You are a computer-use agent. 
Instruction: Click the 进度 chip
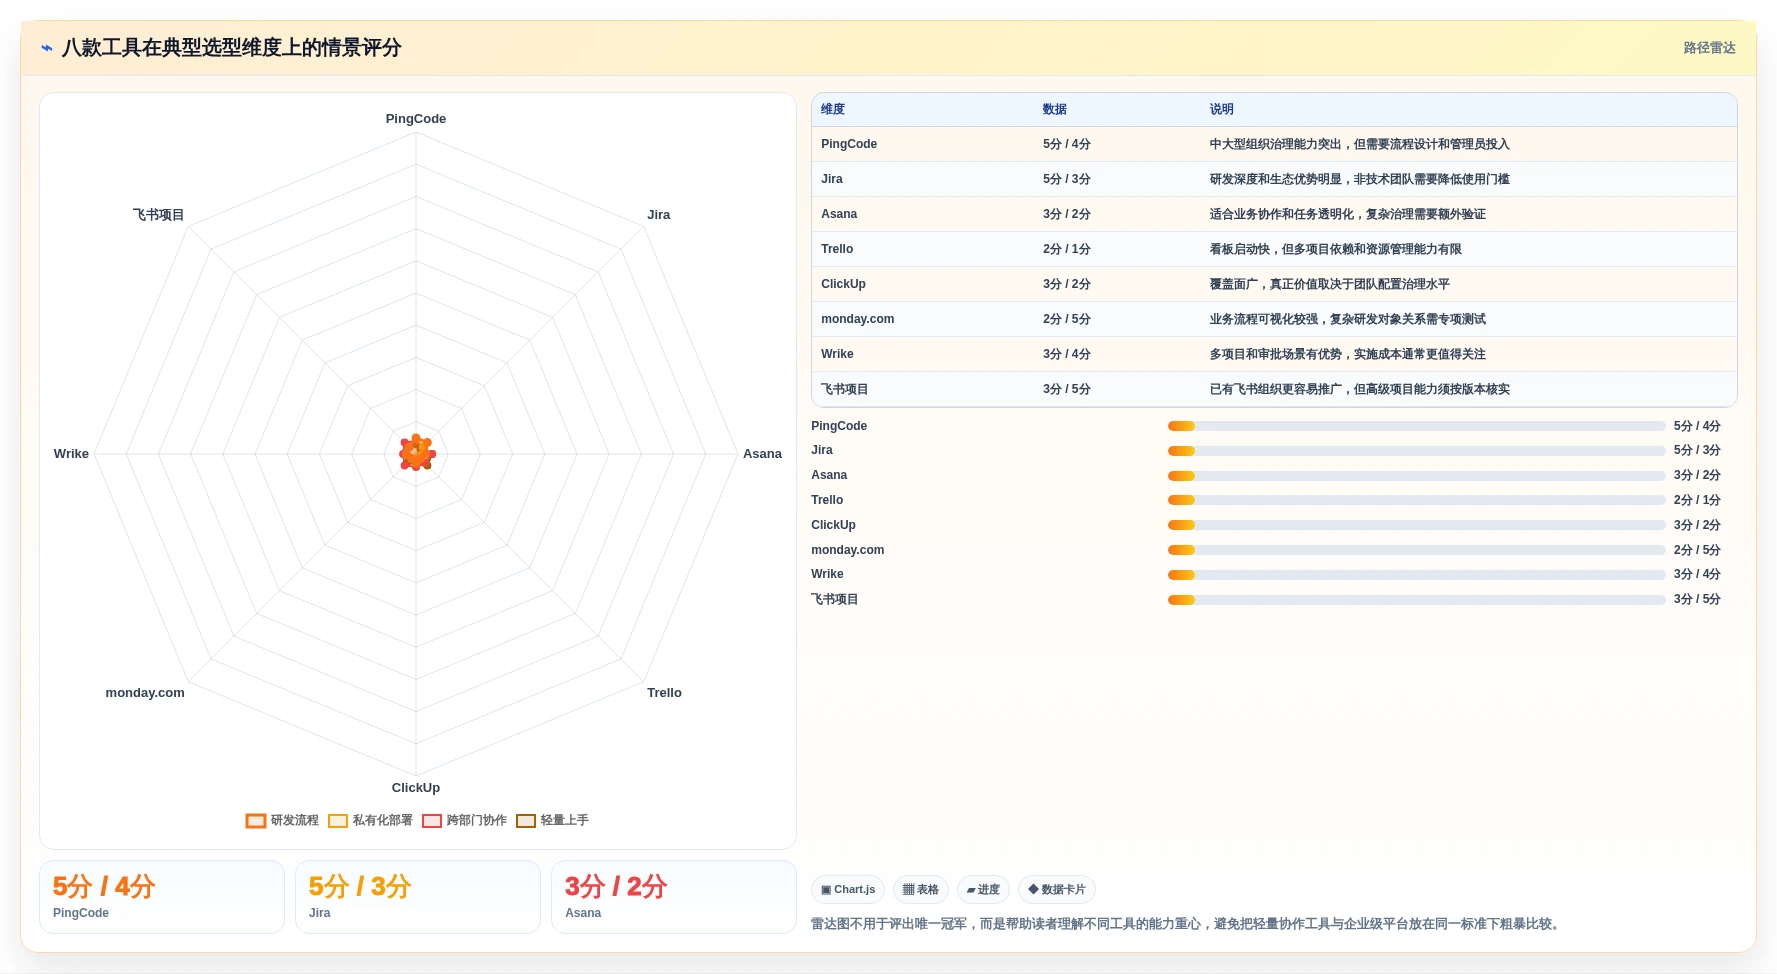coord(983,889)
